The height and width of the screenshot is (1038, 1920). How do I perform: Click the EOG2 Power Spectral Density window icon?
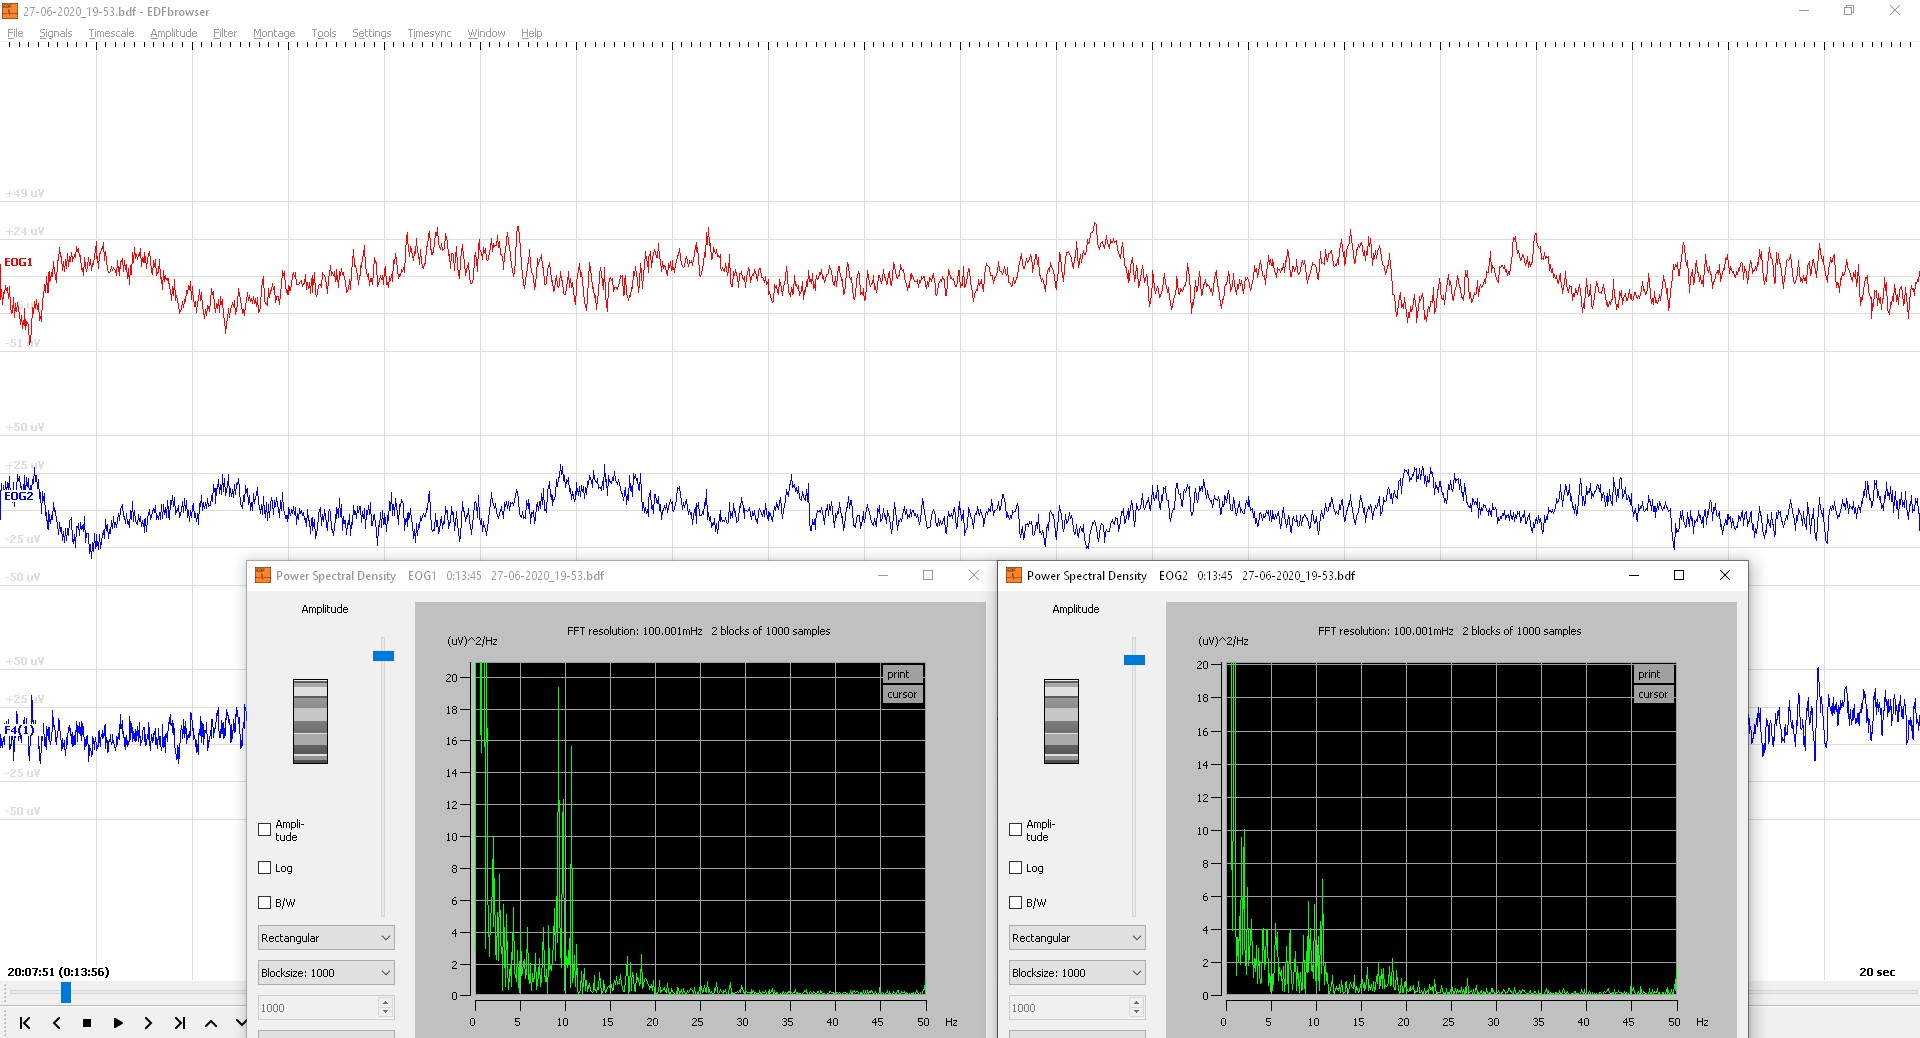point(1014,575)
